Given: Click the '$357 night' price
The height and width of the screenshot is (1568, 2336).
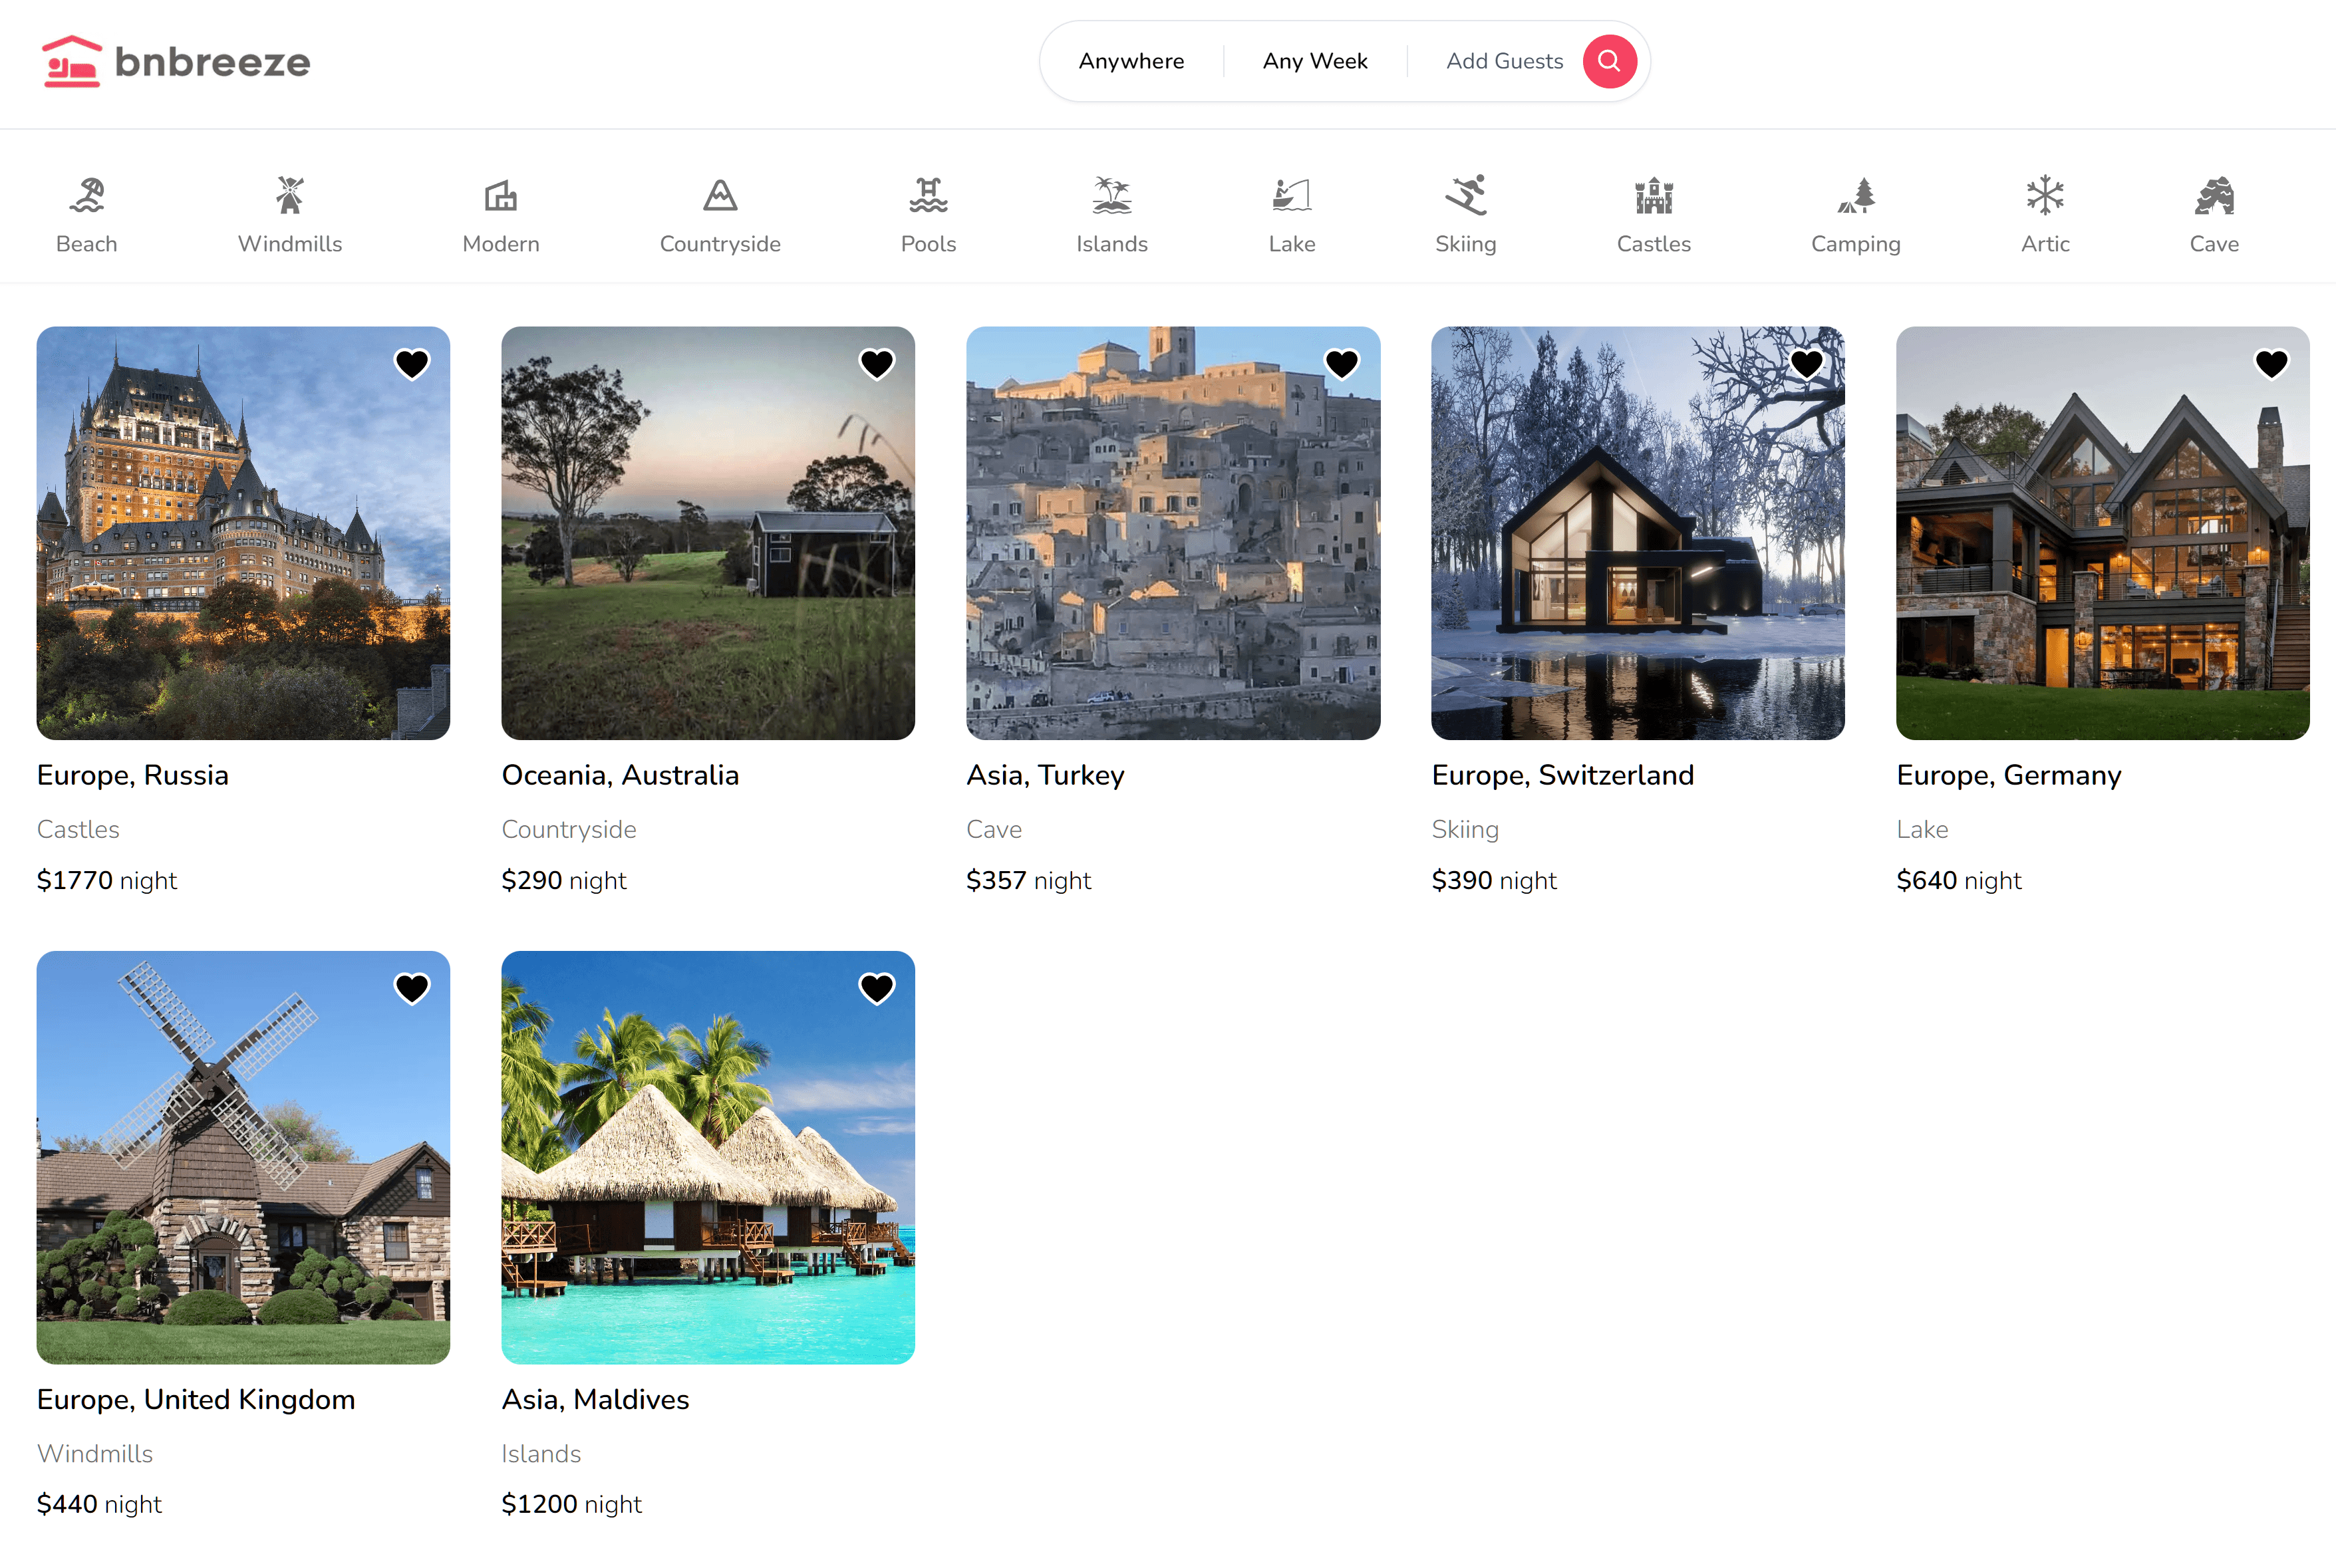Looking at the screenshot, I should [1029, 880].
